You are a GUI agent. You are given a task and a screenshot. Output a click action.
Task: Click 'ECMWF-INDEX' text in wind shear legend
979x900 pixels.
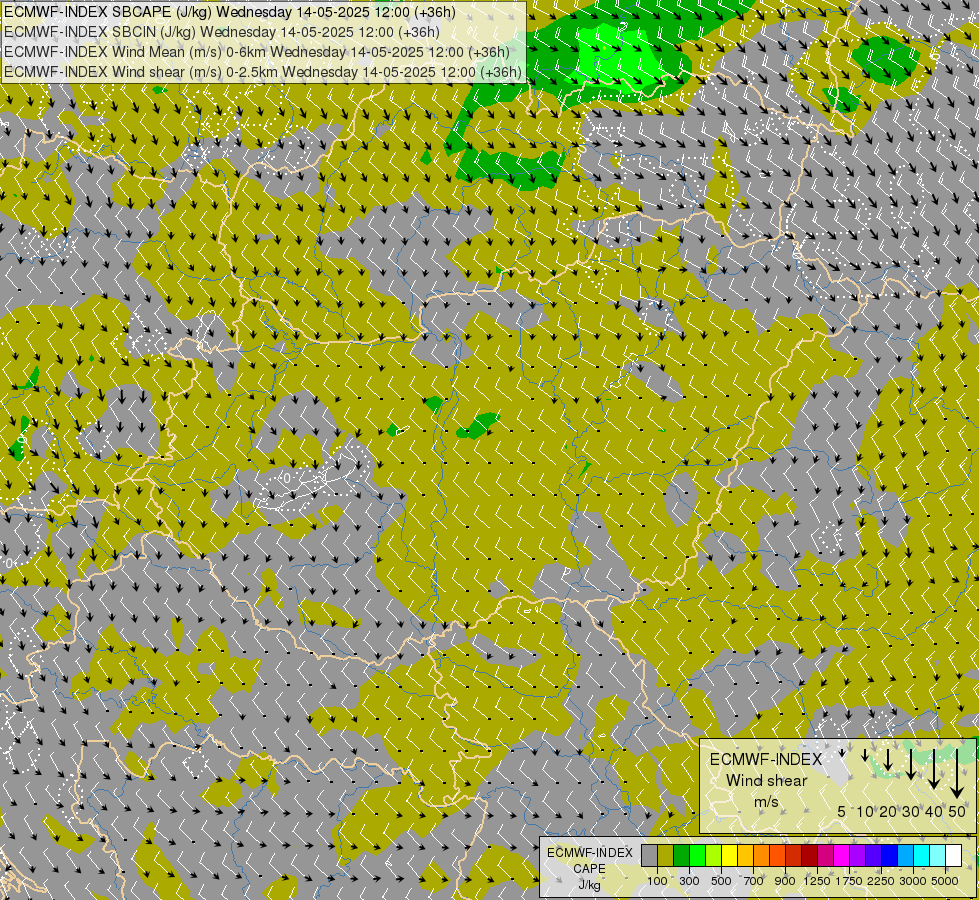pyautogui.click(x=766, y=759)
